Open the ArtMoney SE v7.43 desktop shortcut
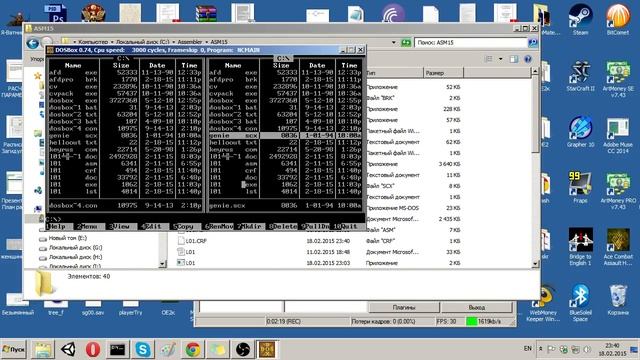640x360 pixels. pyautogui.click(x=618, y=78)
